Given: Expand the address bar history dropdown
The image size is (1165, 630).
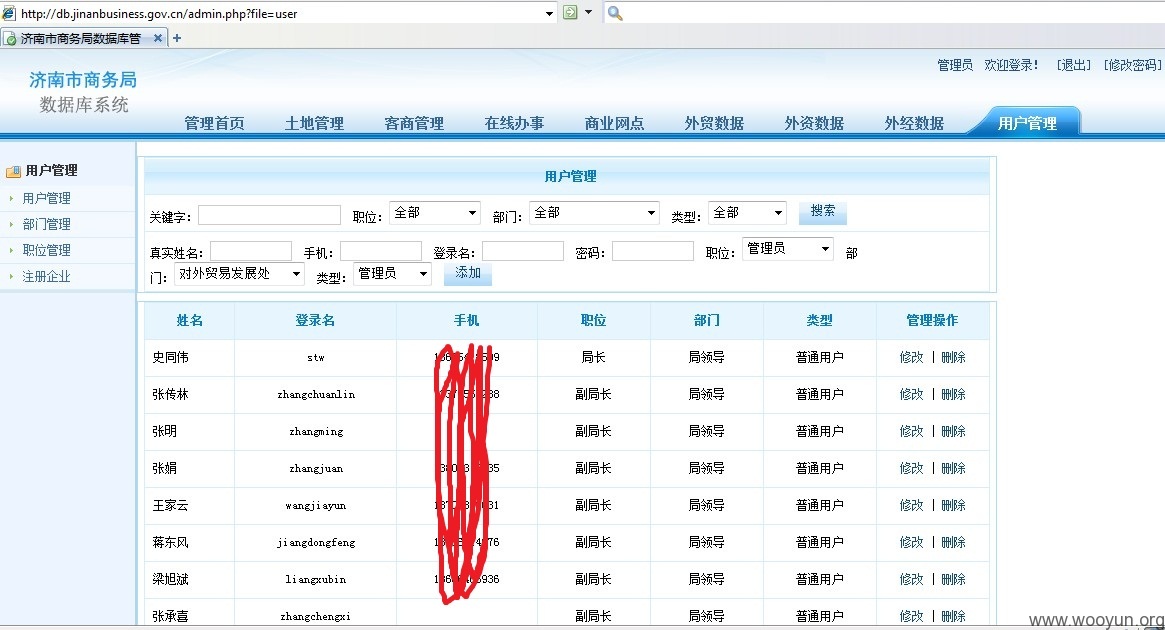Looking at the screenshot, I should point(549,13).
